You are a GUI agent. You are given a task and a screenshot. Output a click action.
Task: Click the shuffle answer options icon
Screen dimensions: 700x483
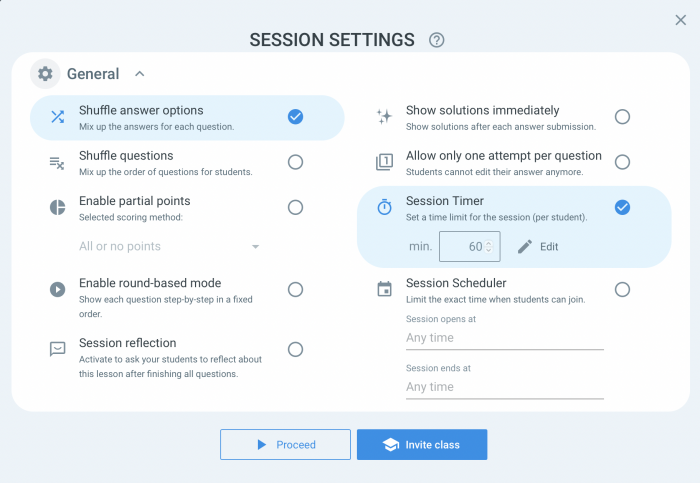click(x=58, y=117)
